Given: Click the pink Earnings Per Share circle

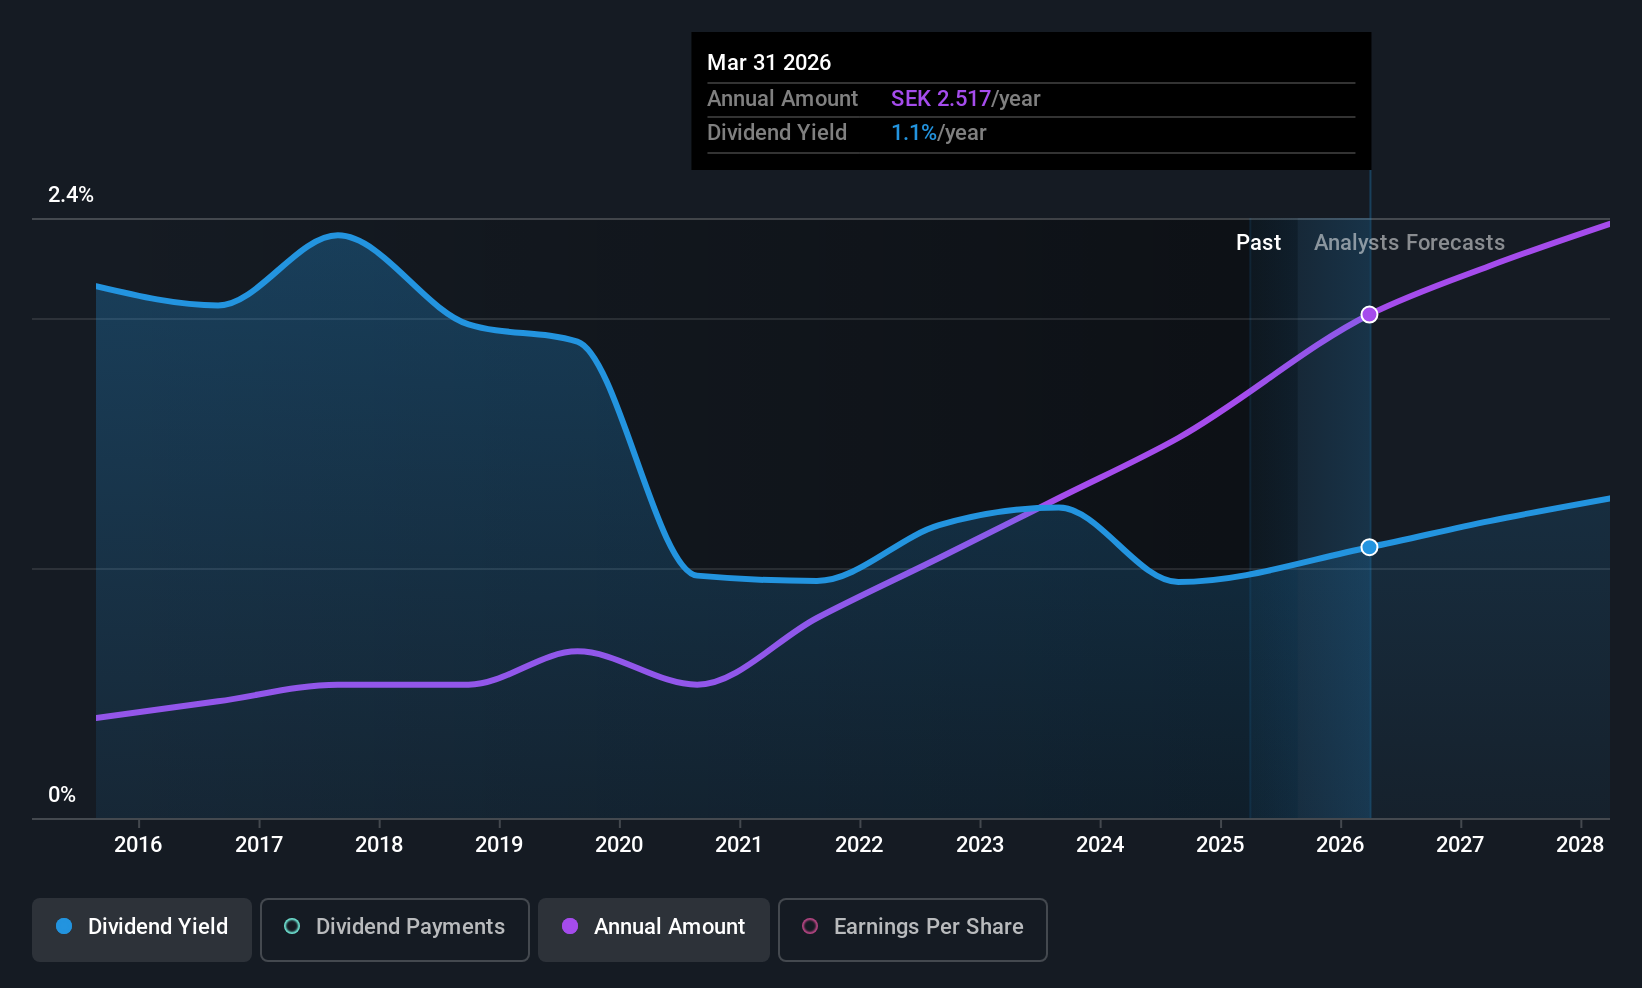Looking at the screenshot, I should (810, 926).
